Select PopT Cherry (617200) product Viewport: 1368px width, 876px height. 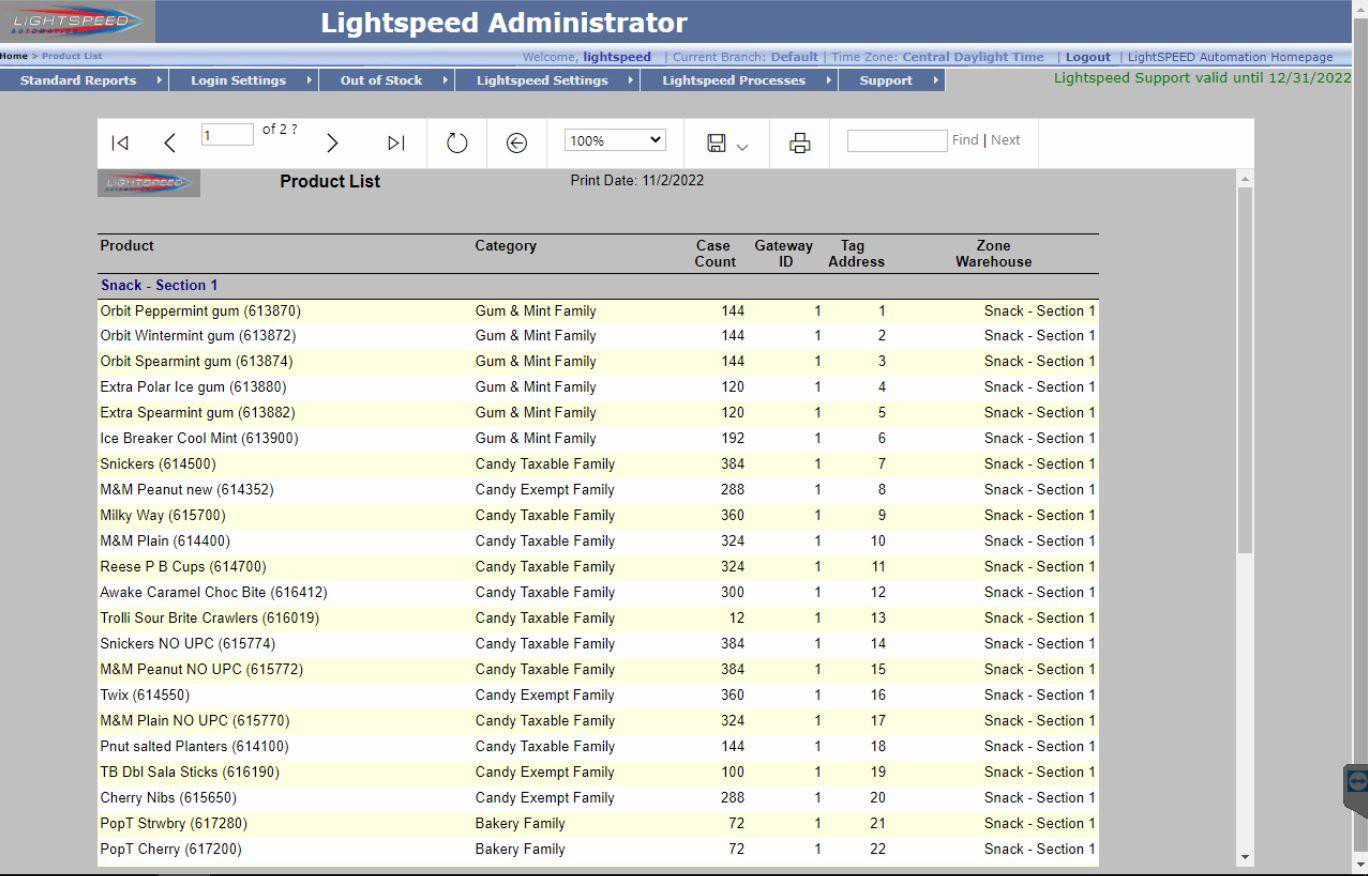(x=171, y=849)
